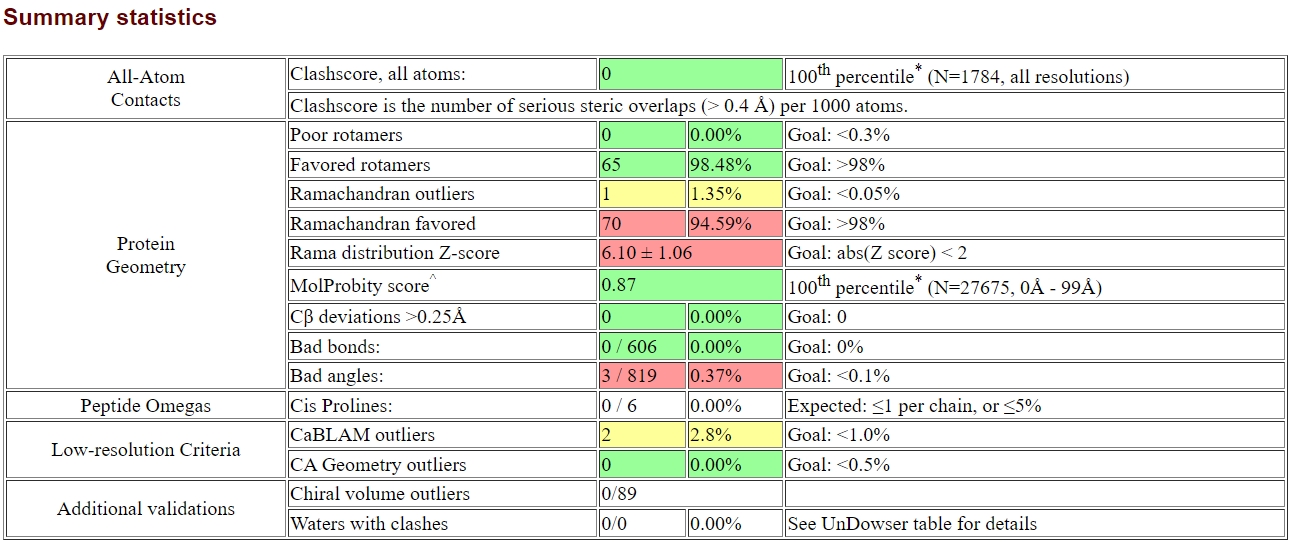Click the 'Poor rotamers' row label
This screenshot has width=1290, height=542.
tap(346, 135)
